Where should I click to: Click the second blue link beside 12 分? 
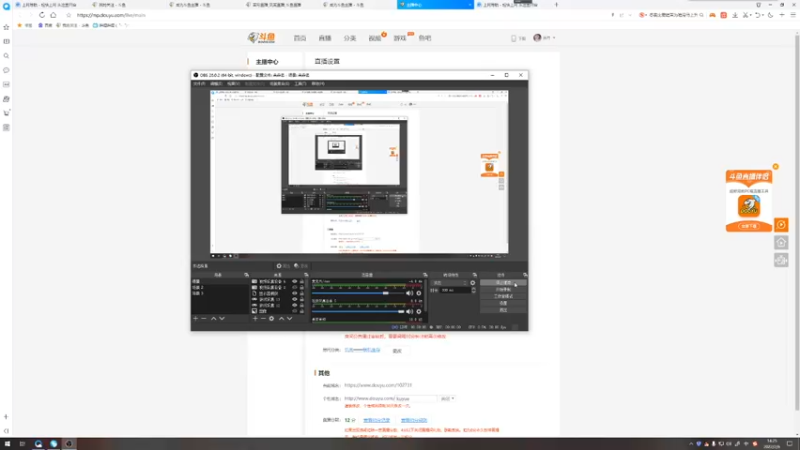pyautogui.click(x=414, y=420)
